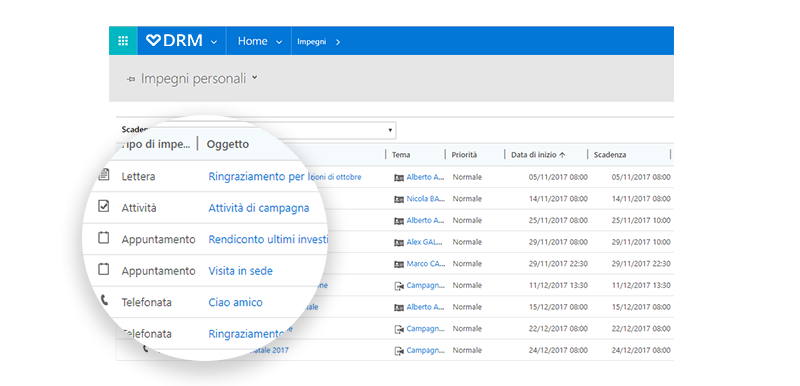Viewport: 800px width, 386px height.
Task: Open the Nicola BA... tema link
Action: (426, 199)
